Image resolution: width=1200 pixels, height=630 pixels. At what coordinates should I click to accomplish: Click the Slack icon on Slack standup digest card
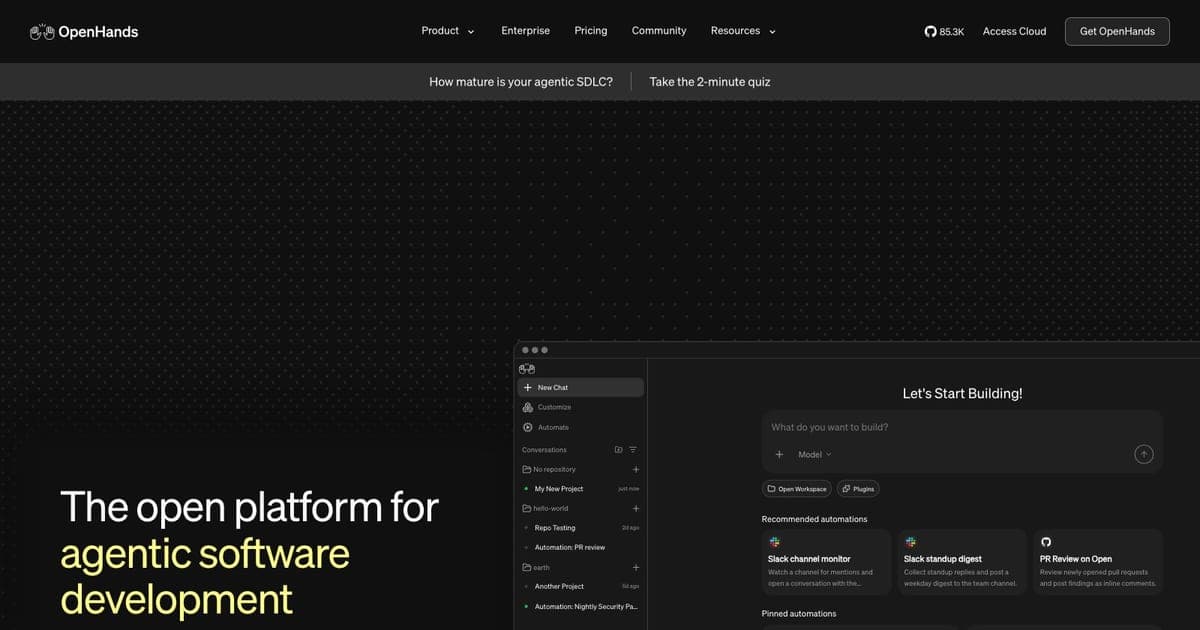(910, 542)
